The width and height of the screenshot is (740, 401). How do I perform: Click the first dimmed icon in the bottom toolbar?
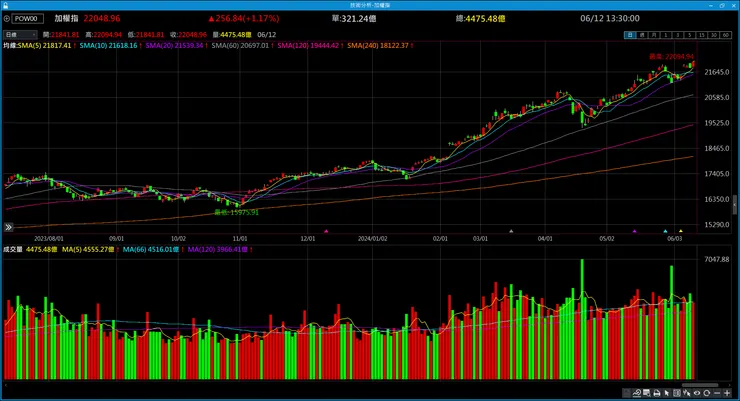pyautogui.click(x=626, y=393)
